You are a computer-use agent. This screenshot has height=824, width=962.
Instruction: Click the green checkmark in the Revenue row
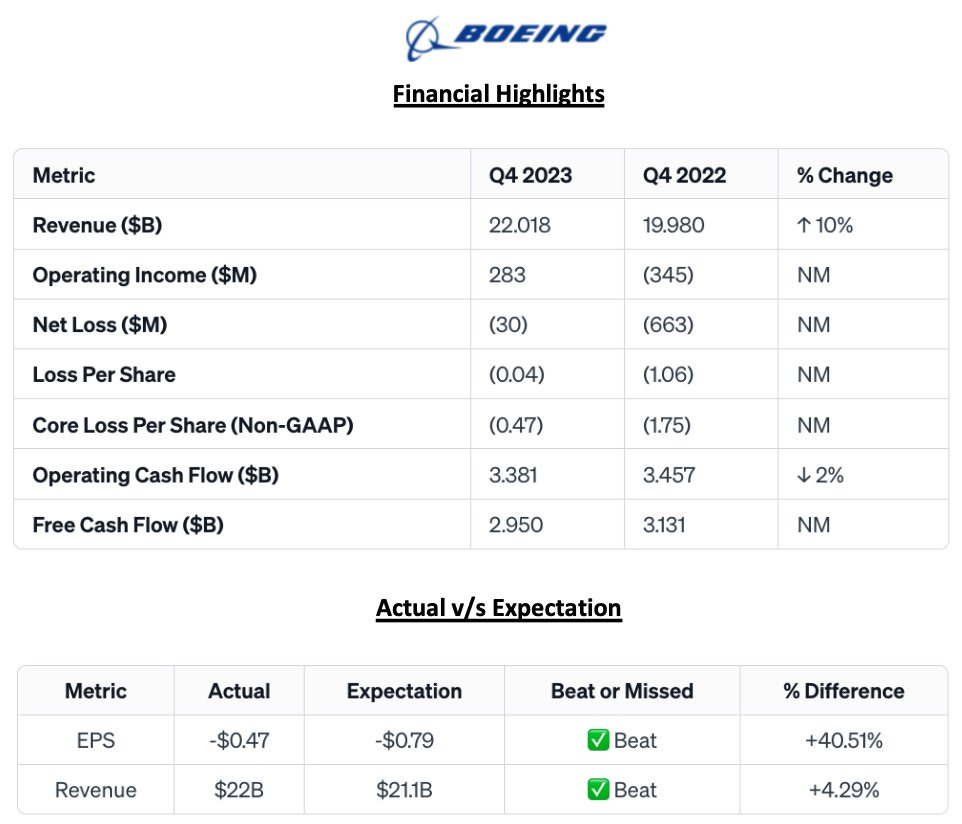click(x=598, y=790)
